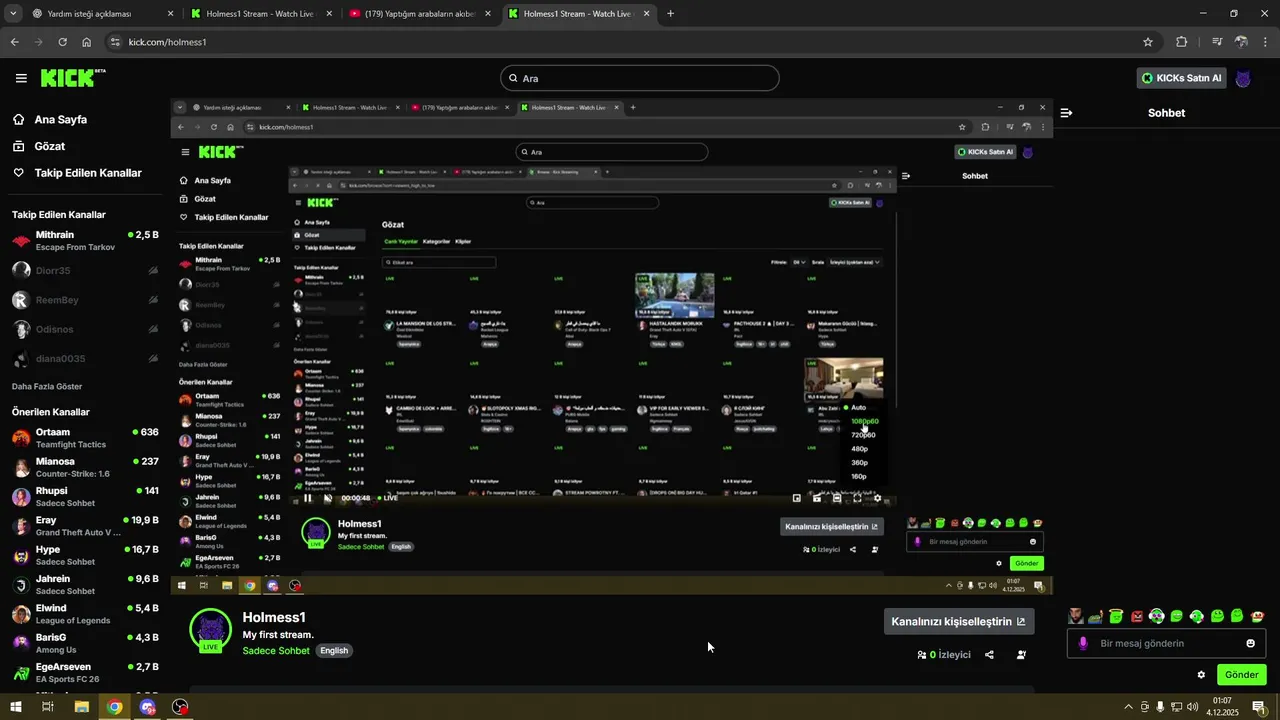Open Chrome media controls icon
Viewport: 1280px width, 720px height.
(x=1217, y=42)
